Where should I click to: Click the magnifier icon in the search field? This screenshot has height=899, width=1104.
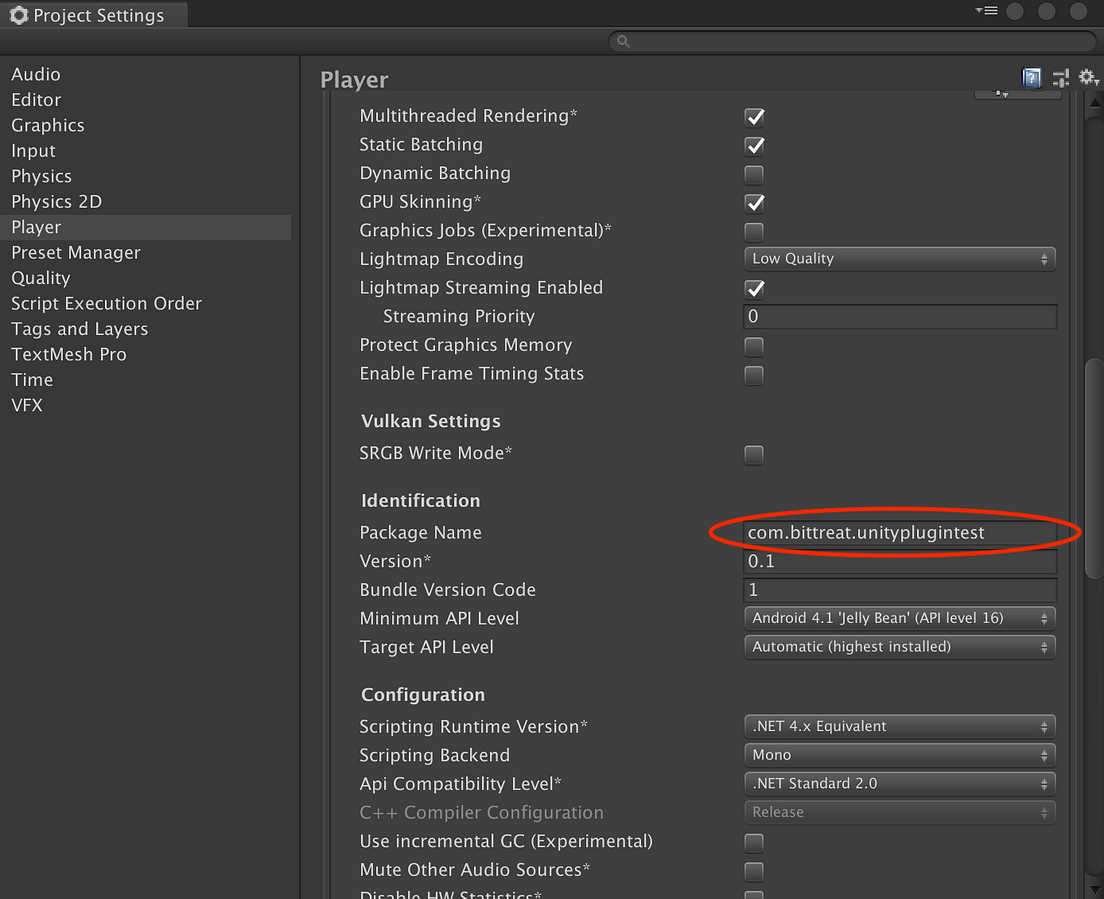[622, 41]
